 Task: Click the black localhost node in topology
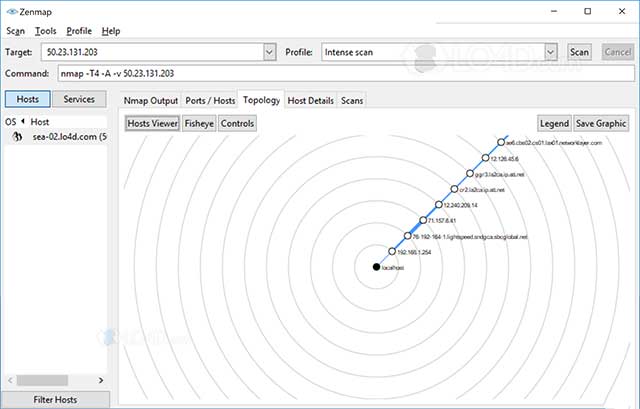point(376,267)
